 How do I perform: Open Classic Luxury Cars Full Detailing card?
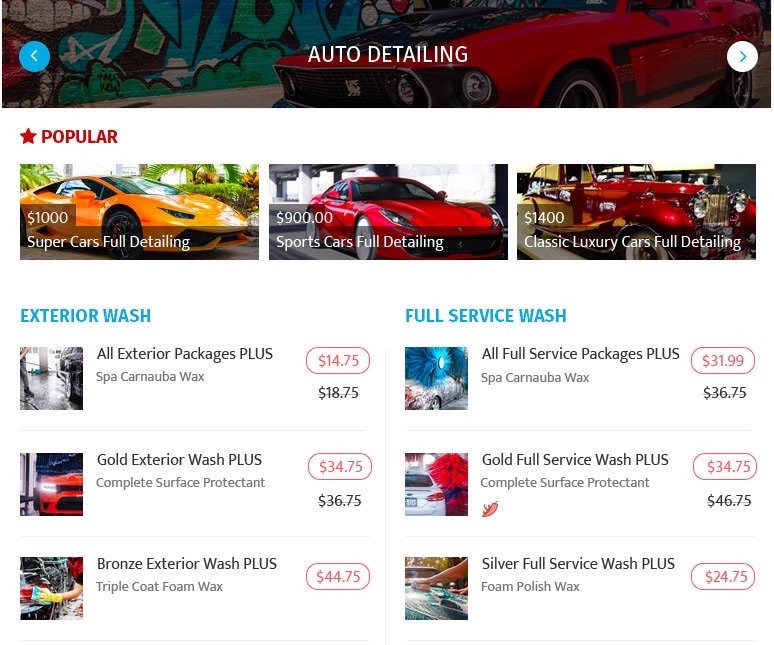click(x=636, y=212)
